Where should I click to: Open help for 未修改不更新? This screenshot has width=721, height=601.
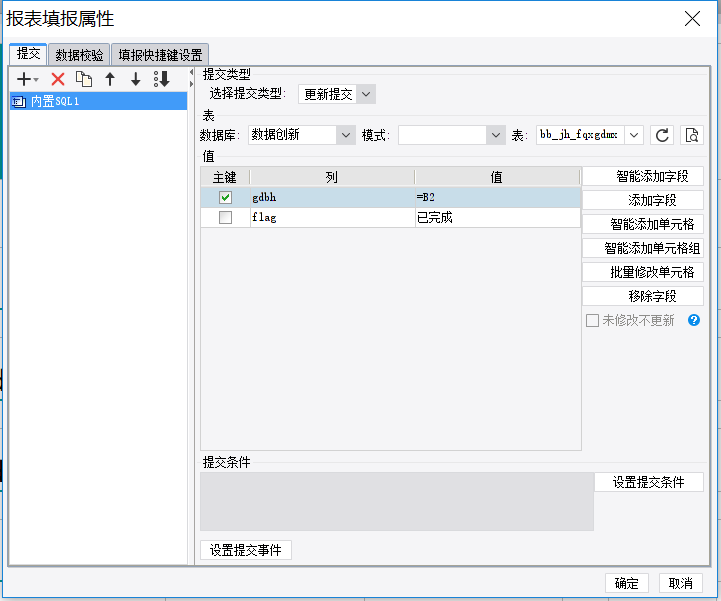pos(694,320)
